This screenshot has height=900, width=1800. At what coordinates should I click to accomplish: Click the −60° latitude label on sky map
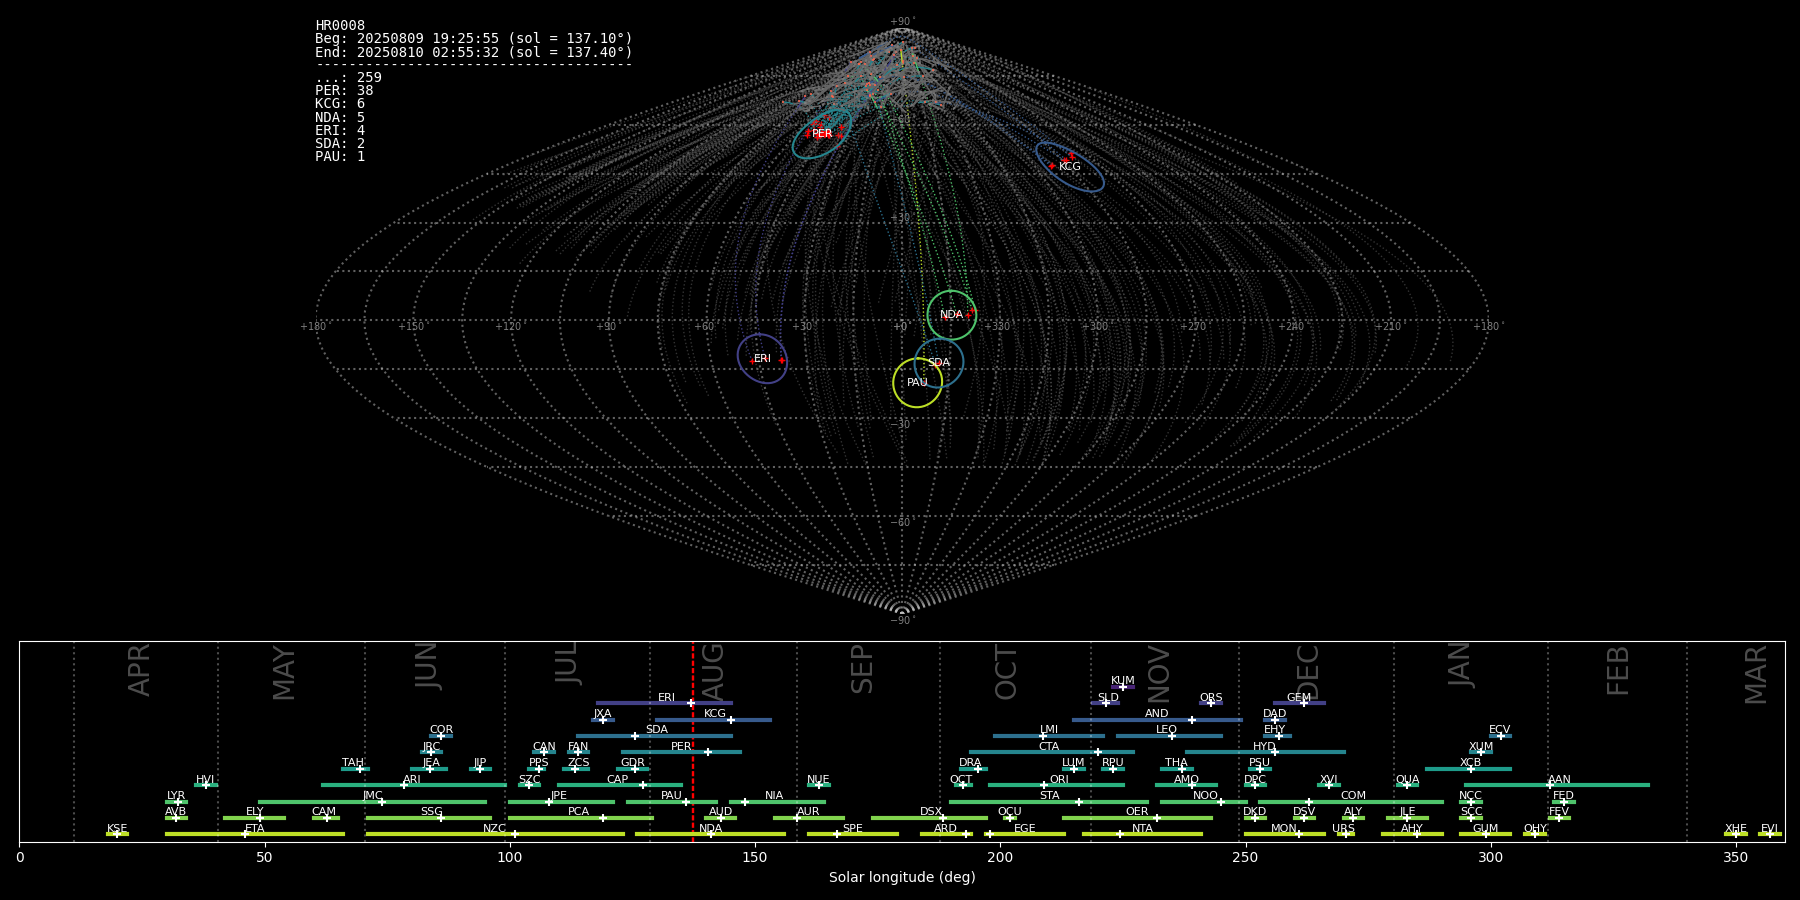(902, 523)
